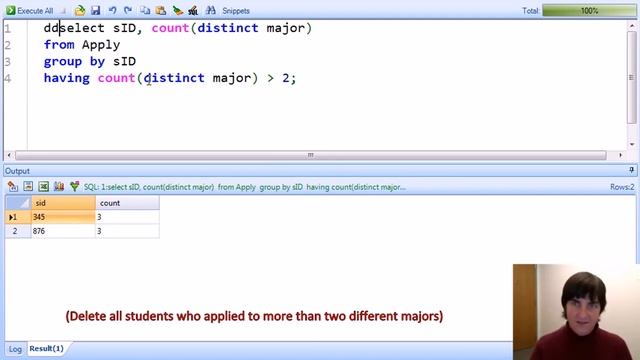Click the Excel export icon in Output
The height and width of the screenshot is (360, 640).
pyautogui.click(x=44, y=187)
